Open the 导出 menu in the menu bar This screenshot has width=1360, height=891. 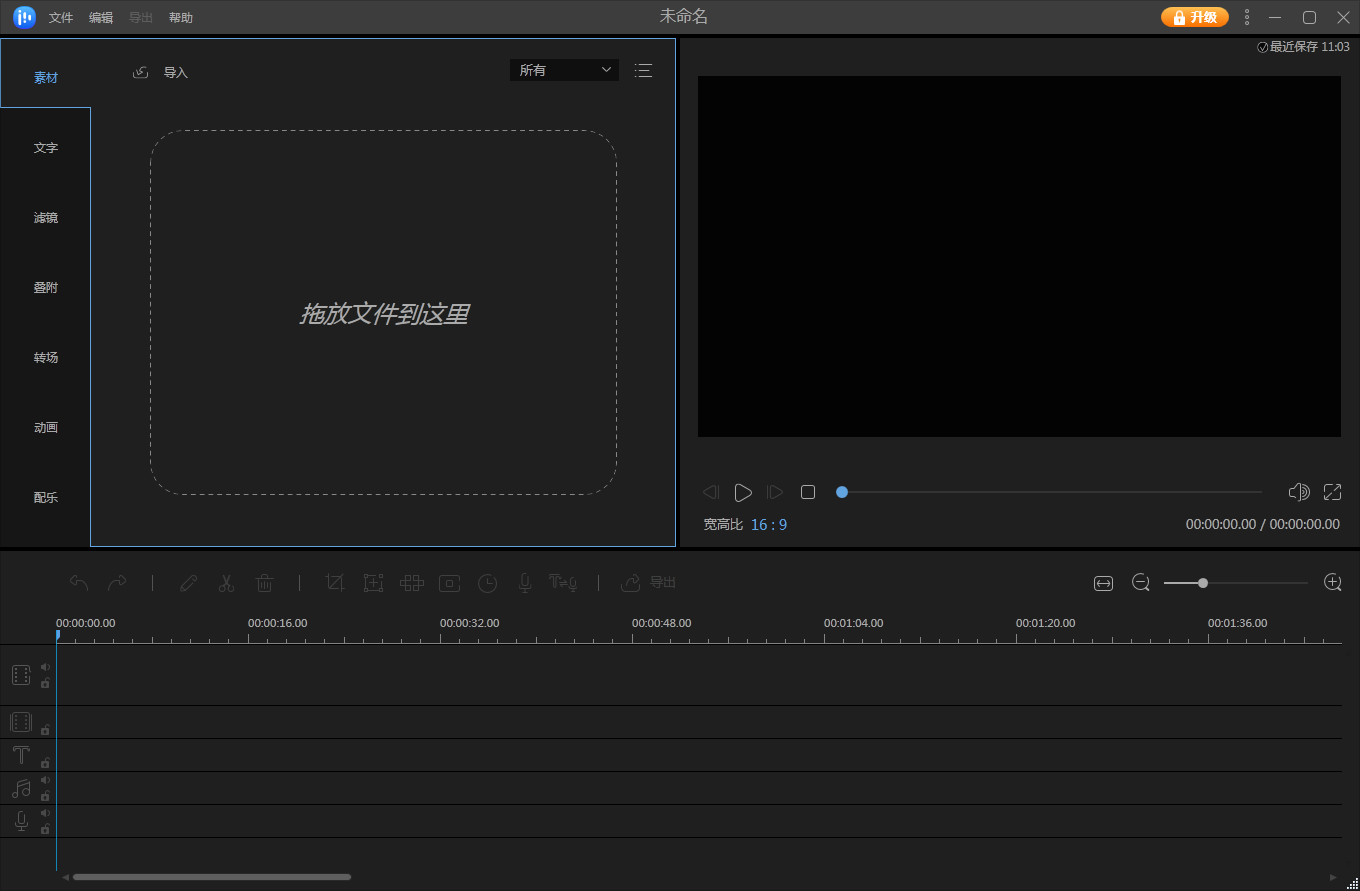pyautogui.click(x=141, y=18)
